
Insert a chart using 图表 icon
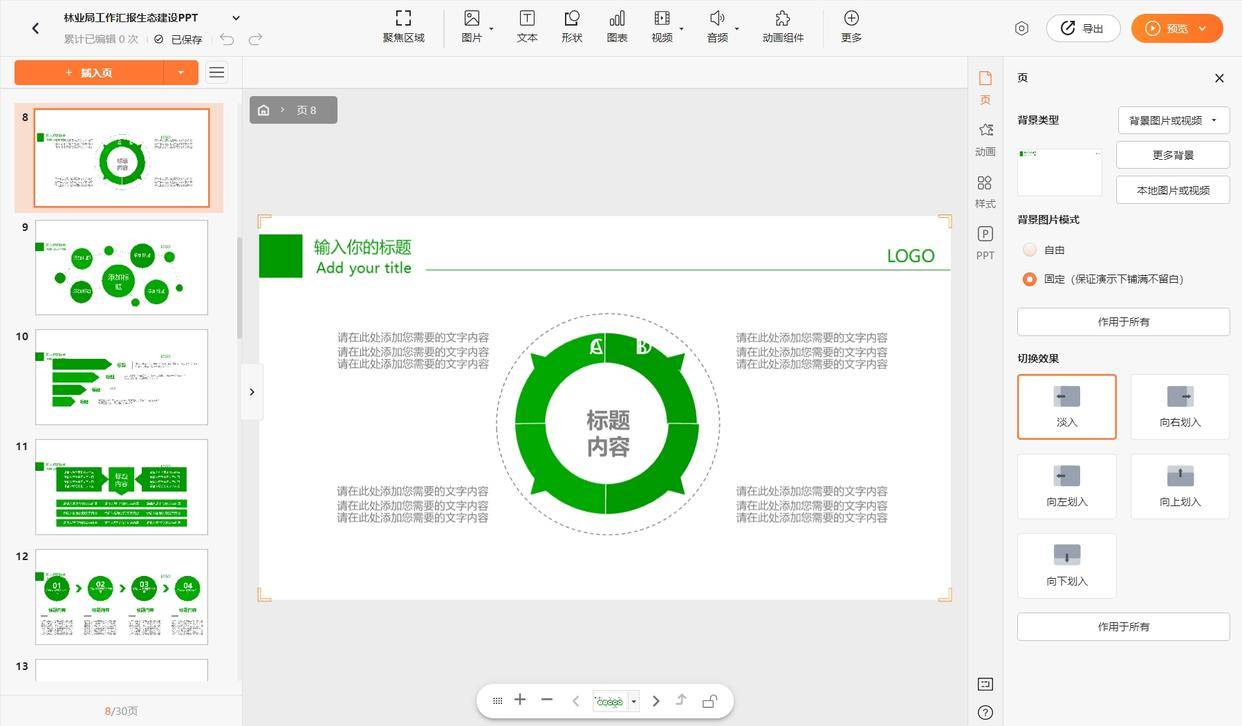pyautogui.click(x=617, y=18)
